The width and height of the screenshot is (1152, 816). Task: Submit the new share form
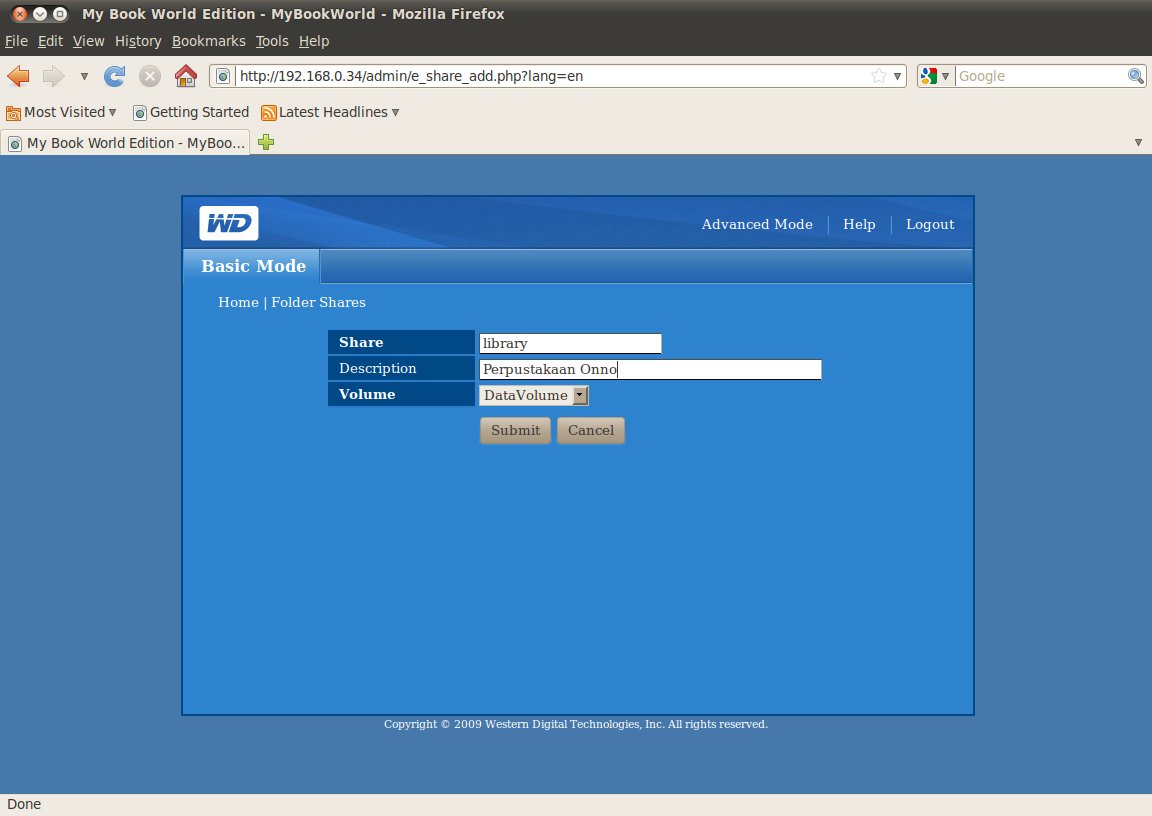pyautogui.click(x=515, y=430)
